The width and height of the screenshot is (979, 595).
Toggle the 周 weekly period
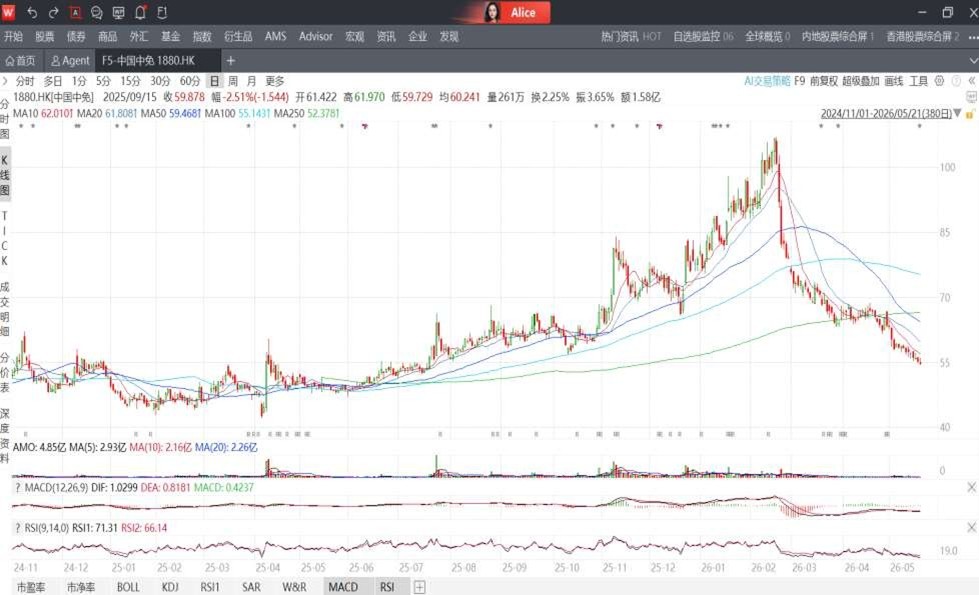point(233,81)
